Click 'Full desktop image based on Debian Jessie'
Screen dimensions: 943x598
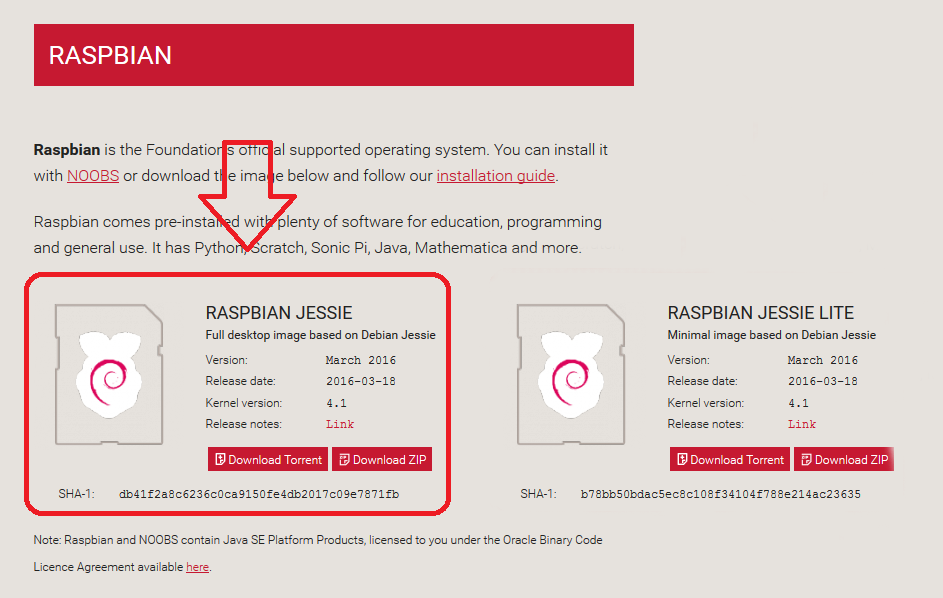[x=321, y=335]
